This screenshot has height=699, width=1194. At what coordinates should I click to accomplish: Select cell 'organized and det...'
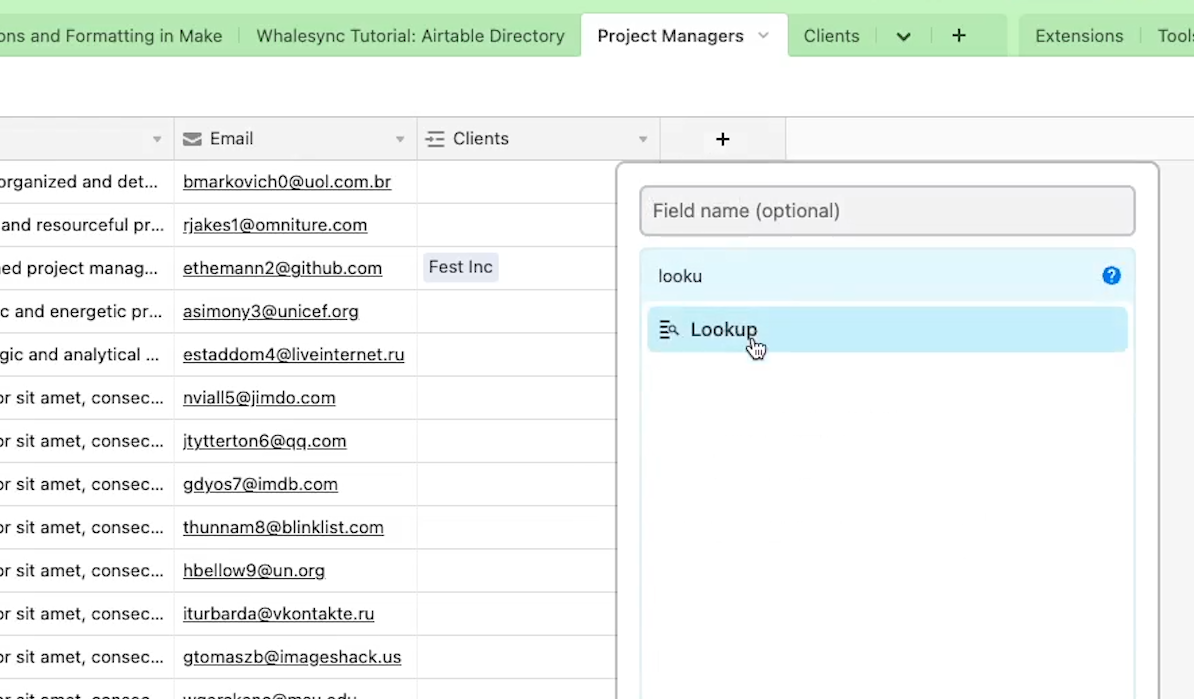click(x=87, y=182)
